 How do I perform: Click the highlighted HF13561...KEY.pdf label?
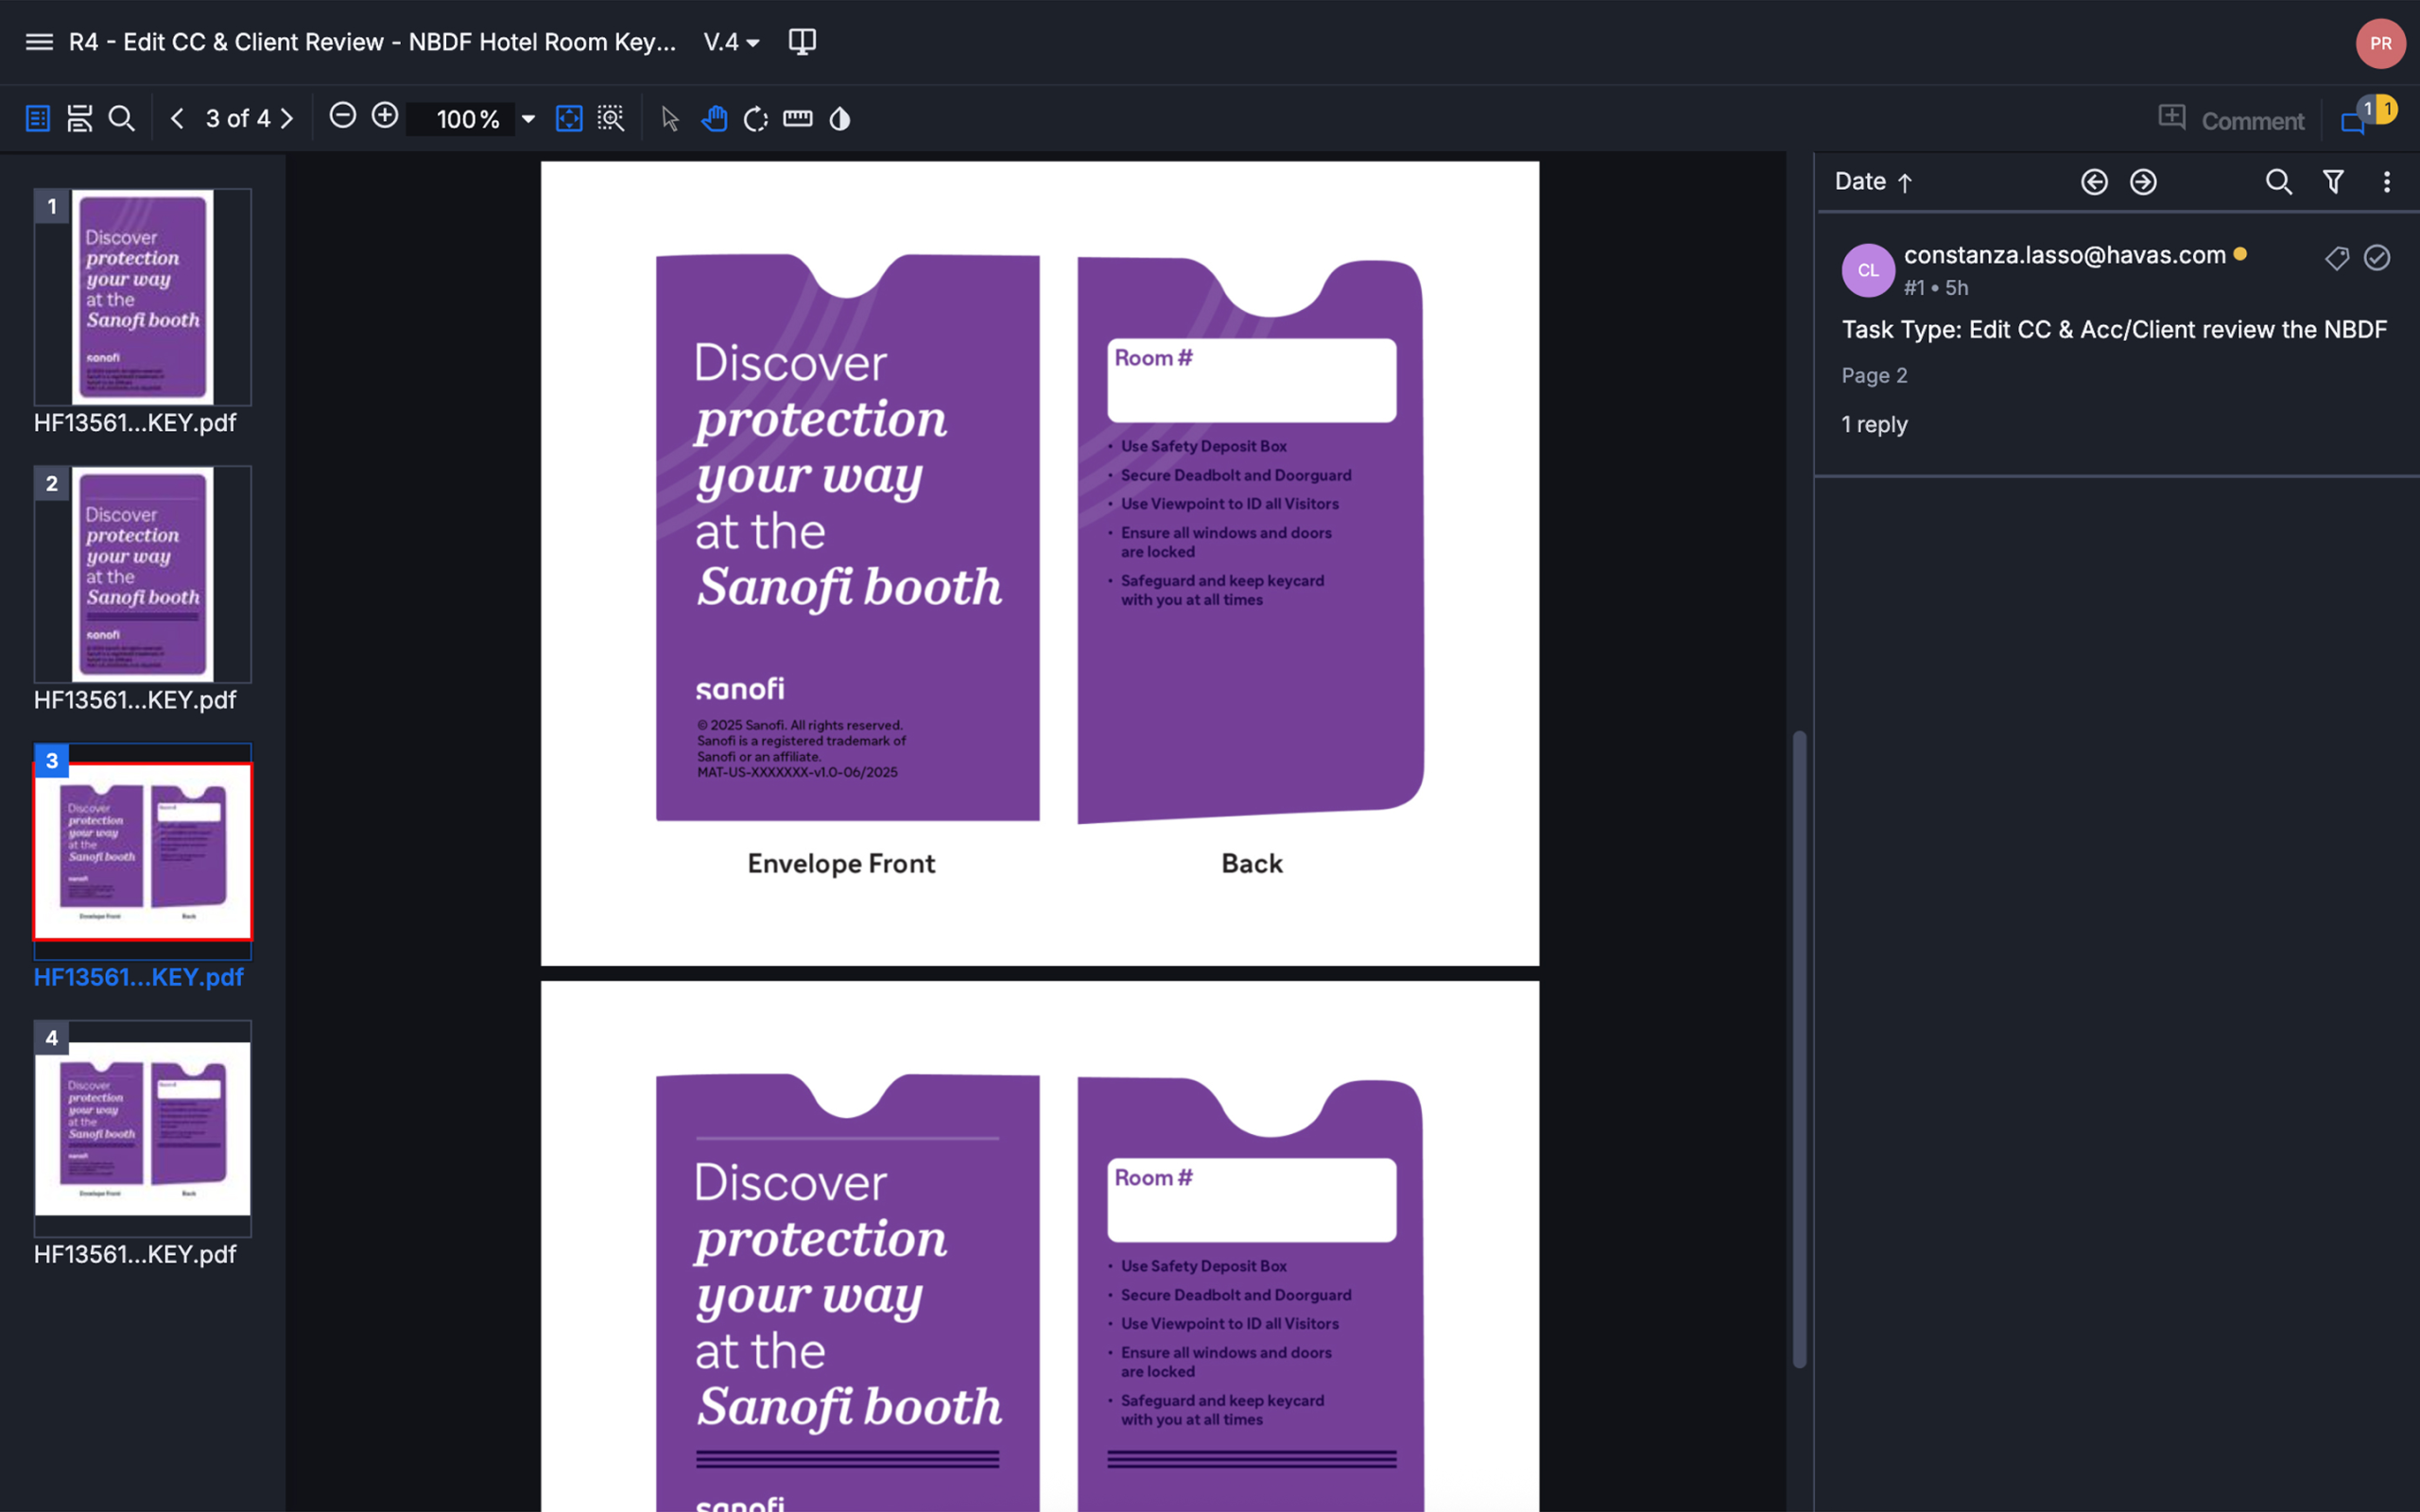pos(138,977)
